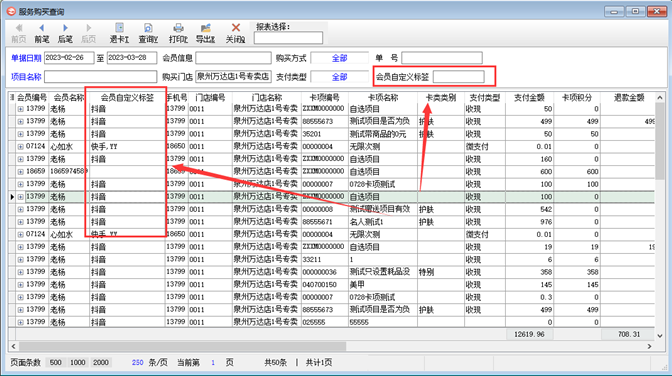Click the vertical scrollbar thumb
The image size is (672, 376).
(660, 141)
